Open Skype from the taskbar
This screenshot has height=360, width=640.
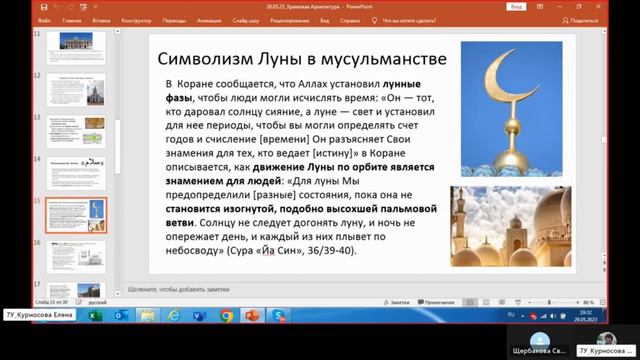pos(278,316)
